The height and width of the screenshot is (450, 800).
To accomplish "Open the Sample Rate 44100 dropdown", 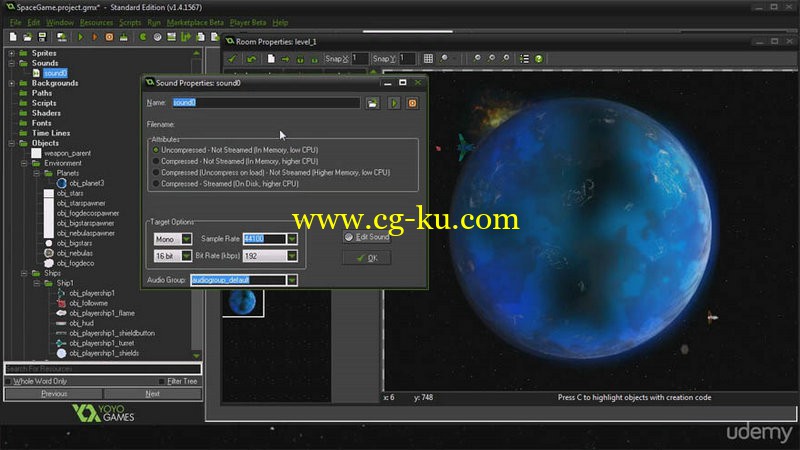I will click(292, 239).
